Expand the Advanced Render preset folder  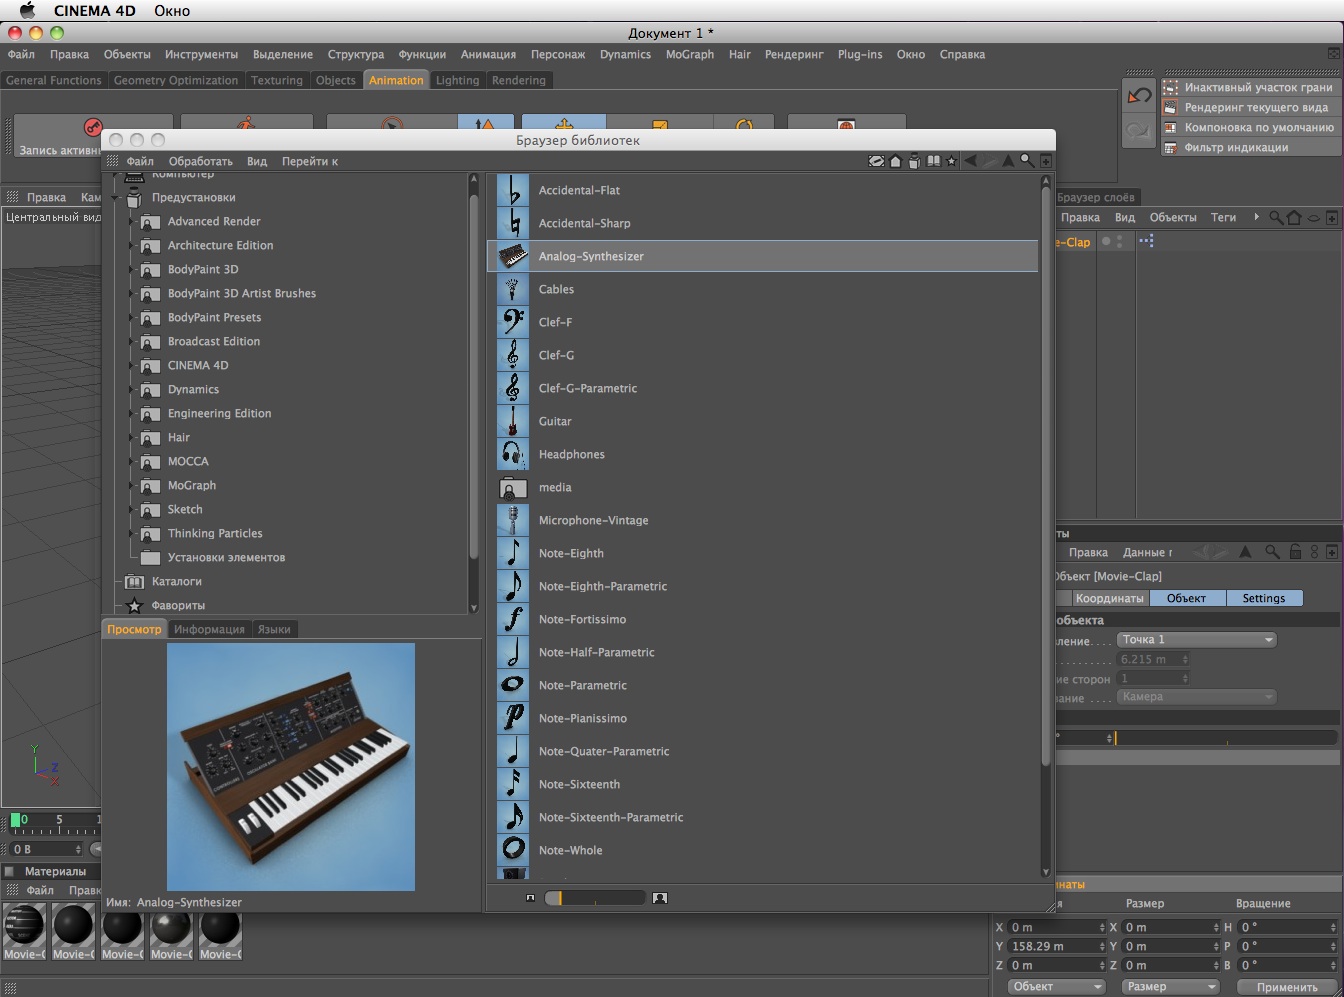[131, 221]
